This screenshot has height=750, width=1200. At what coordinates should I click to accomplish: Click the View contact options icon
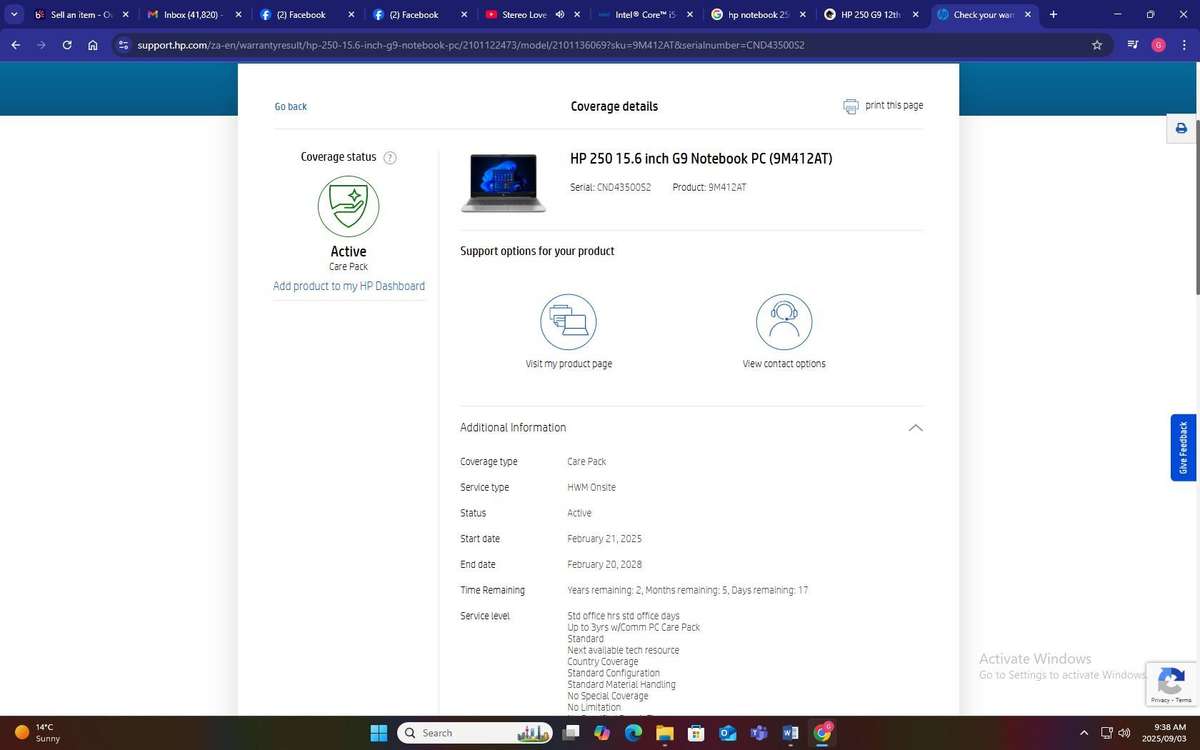(785, 320)
